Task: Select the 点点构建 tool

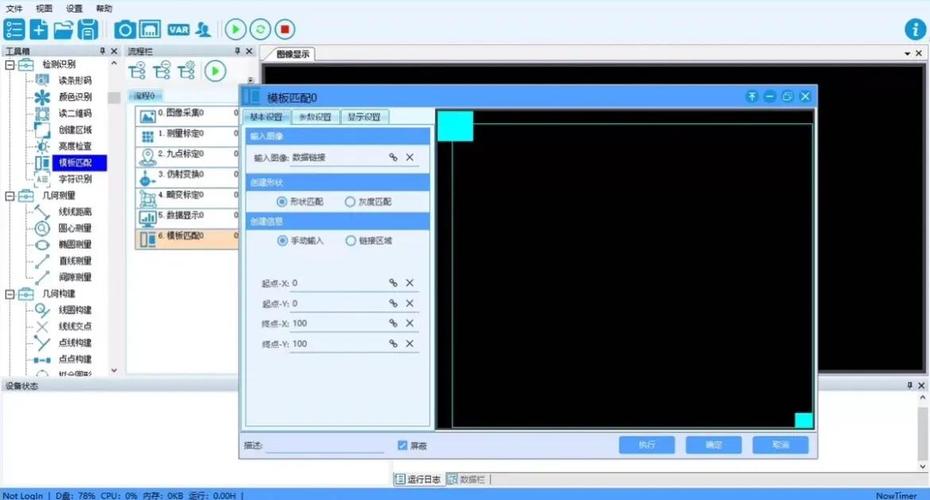Action: click(x=75, y=359)
